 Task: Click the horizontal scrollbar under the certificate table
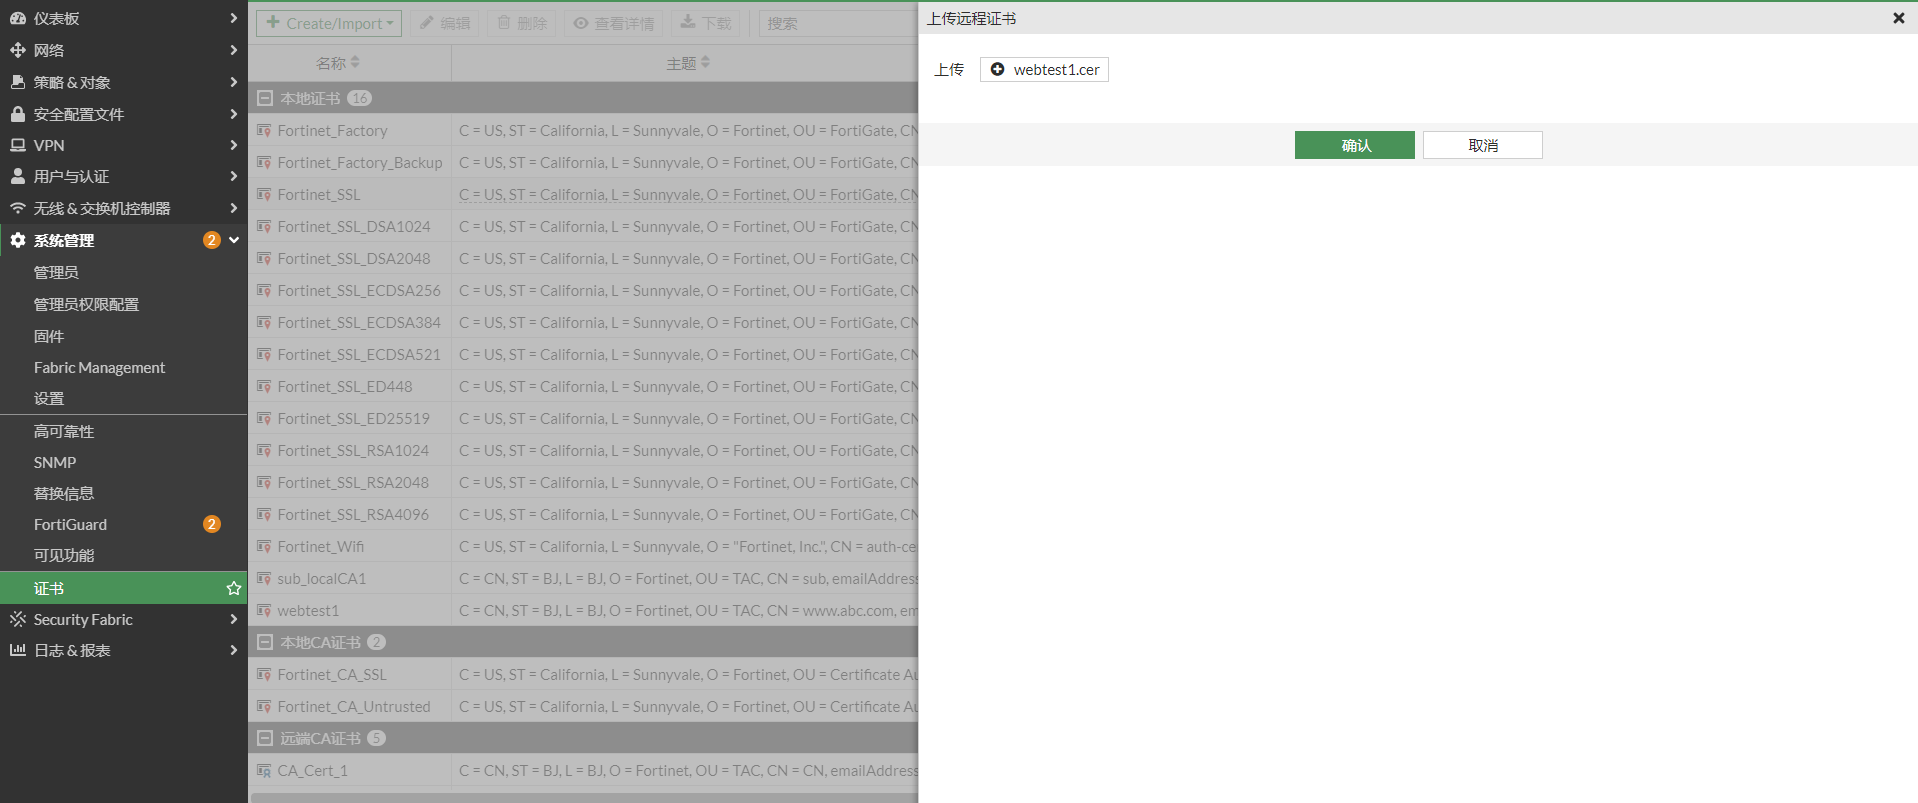coord(583,798)
